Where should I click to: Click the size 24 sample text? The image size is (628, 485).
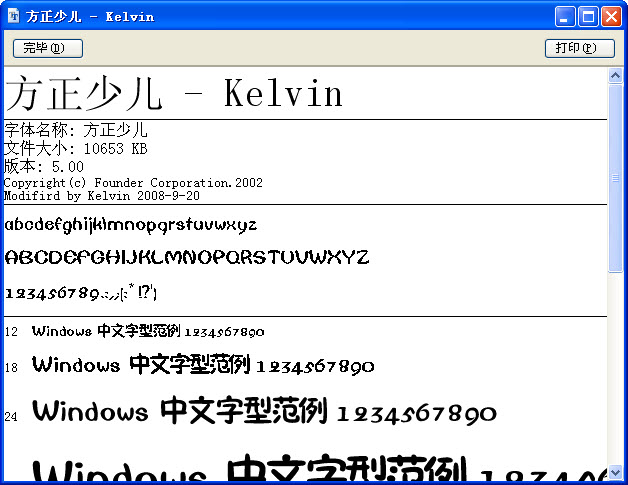264,412
